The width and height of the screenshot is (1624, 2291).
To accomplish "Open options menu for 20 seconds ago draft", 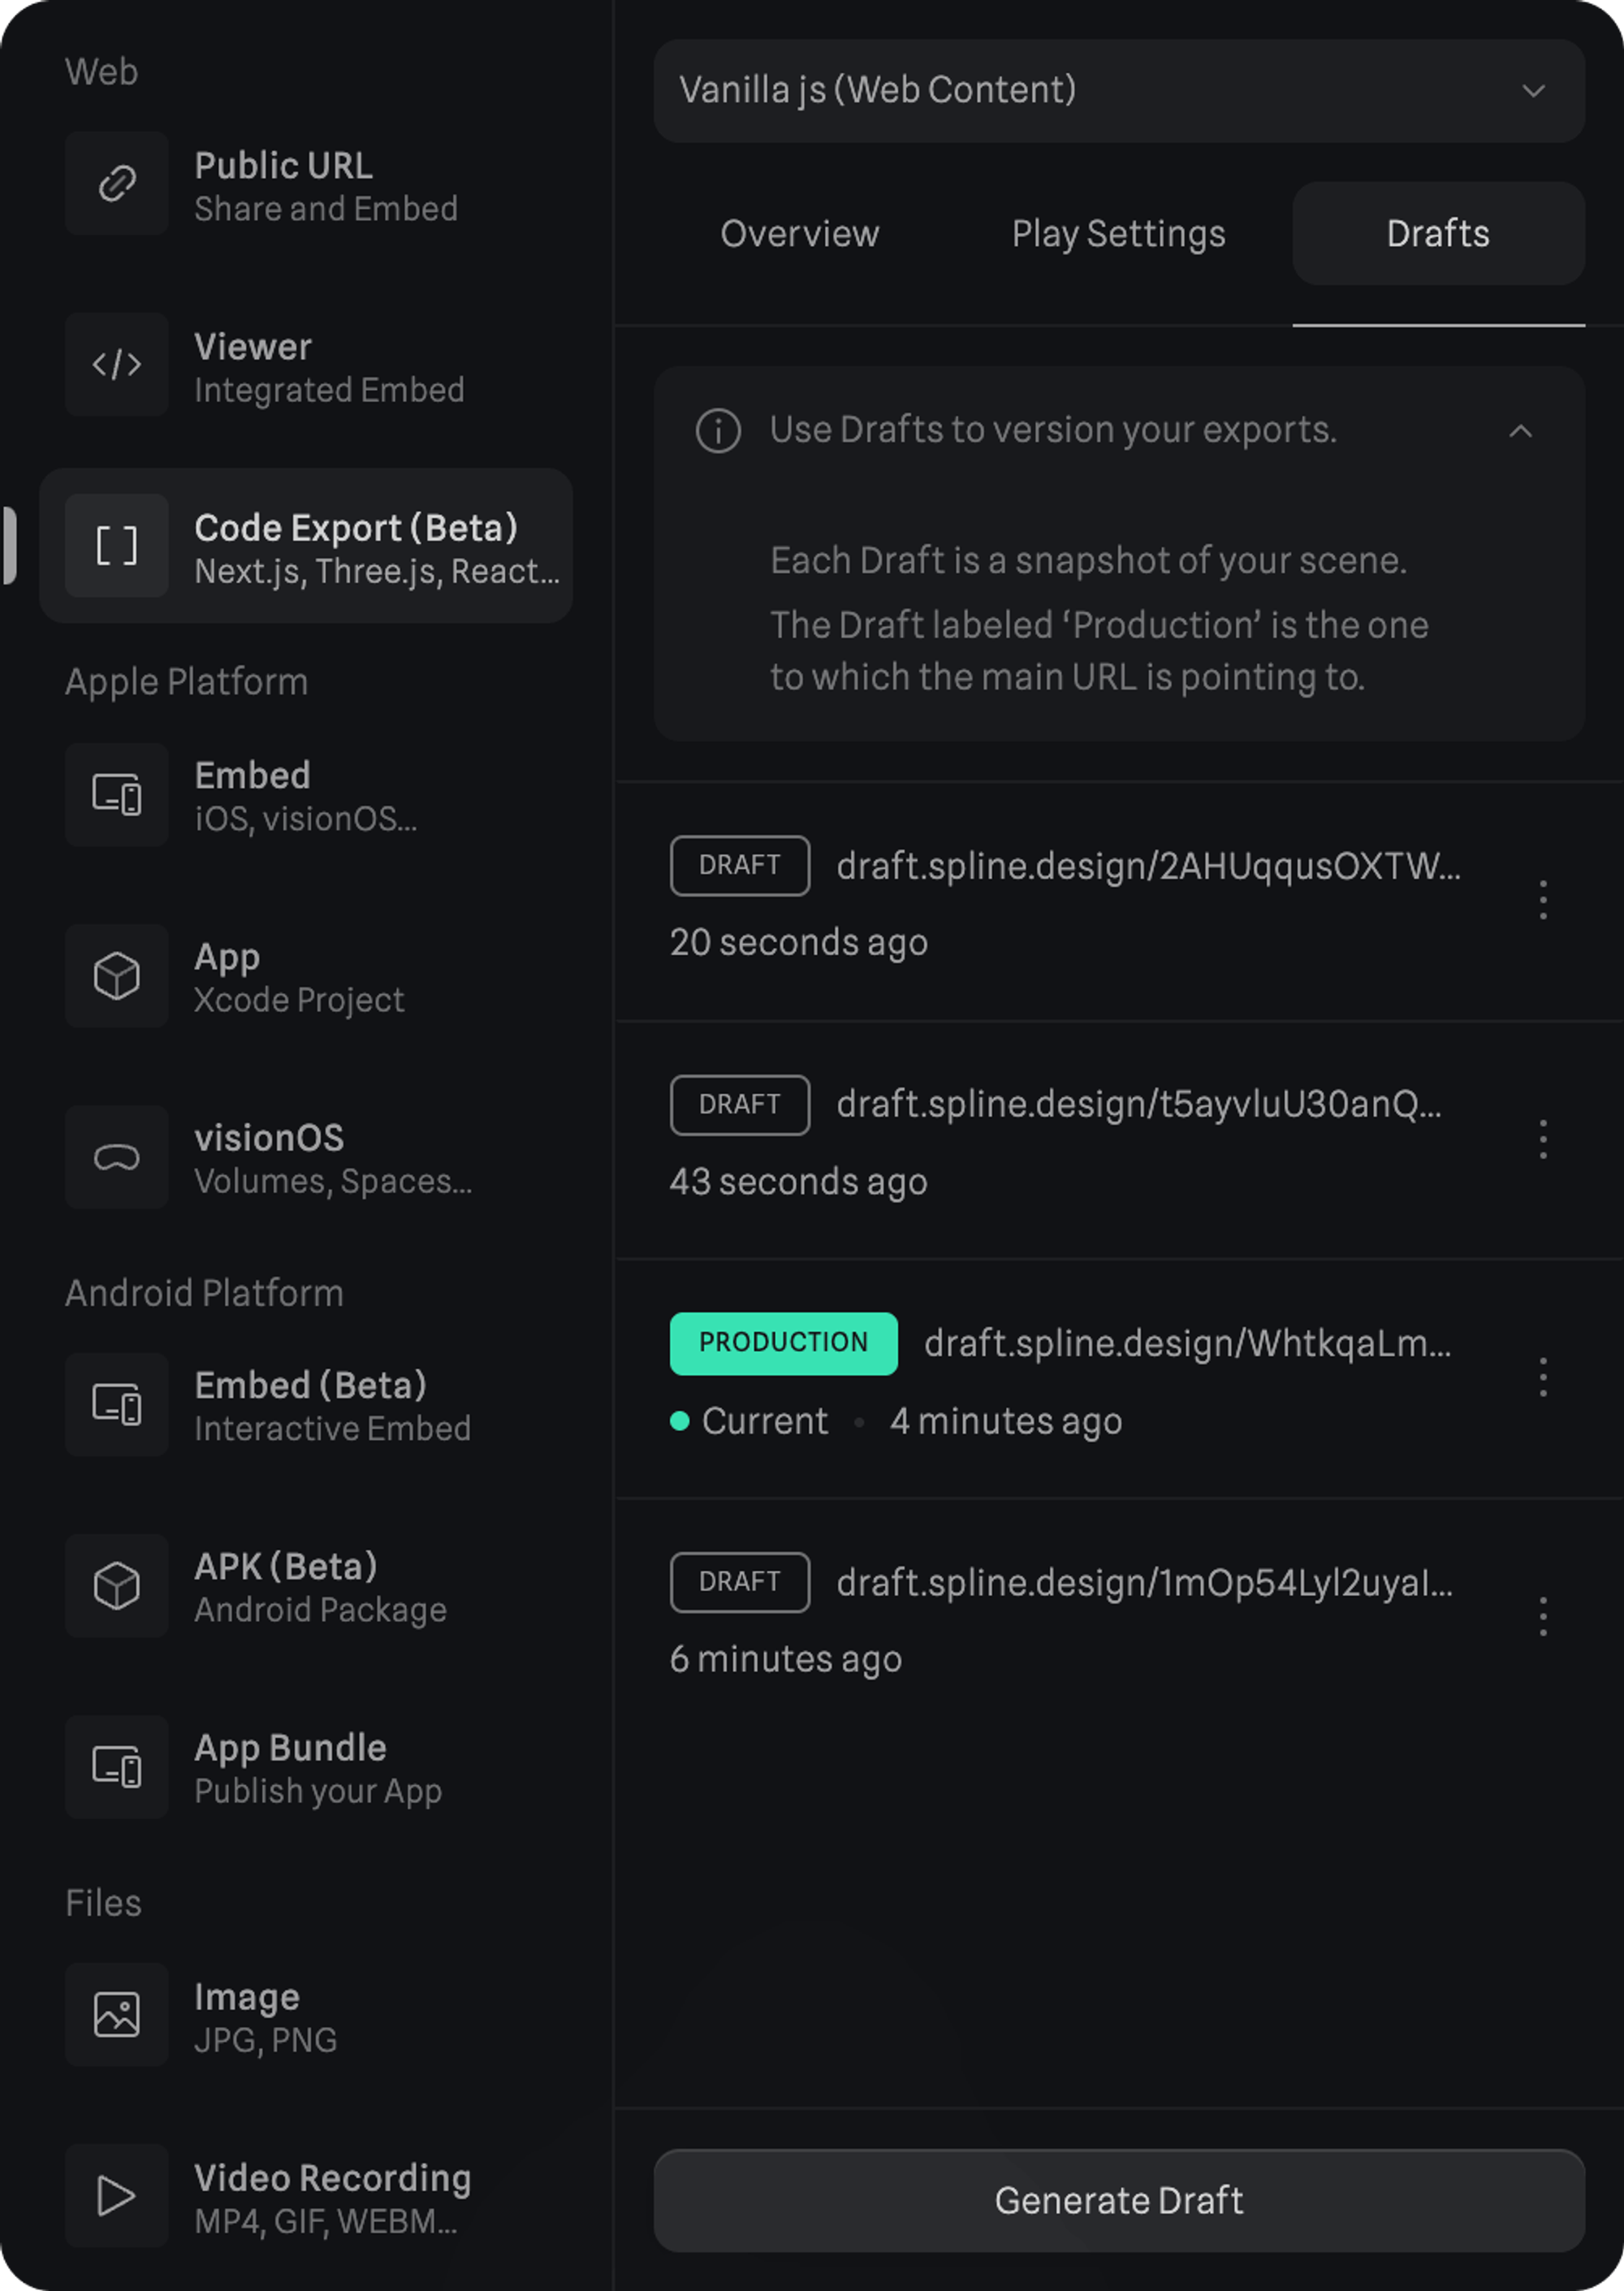I will click(1543, 900).
